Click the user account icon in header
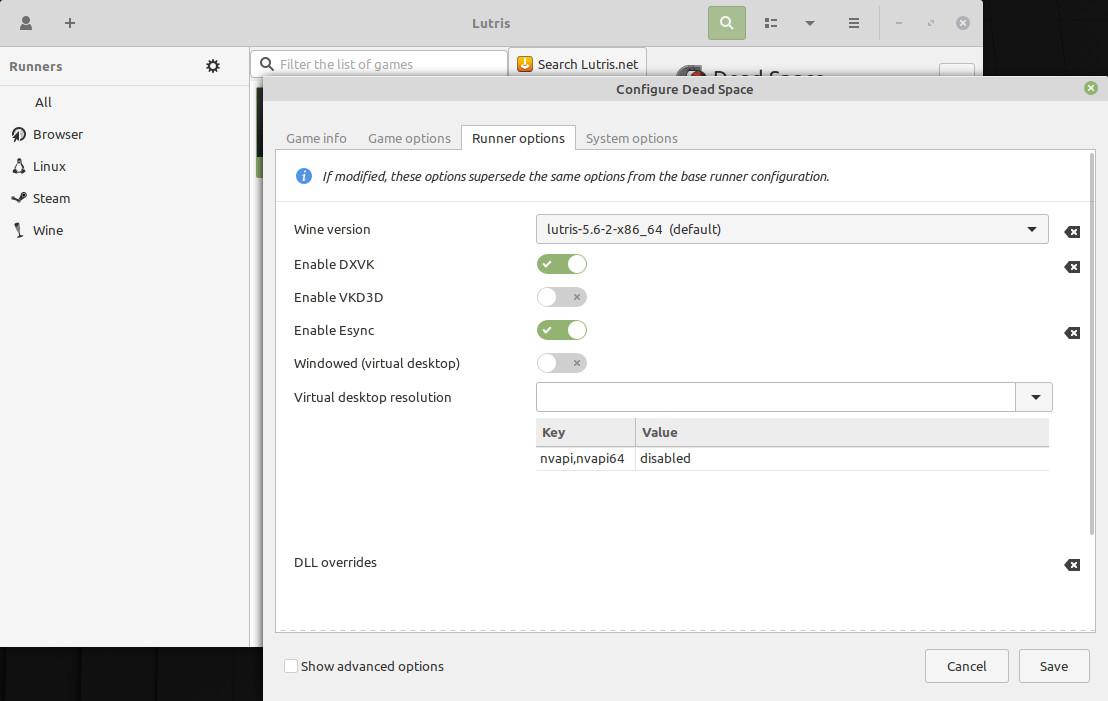 click(x=26, y=23)
